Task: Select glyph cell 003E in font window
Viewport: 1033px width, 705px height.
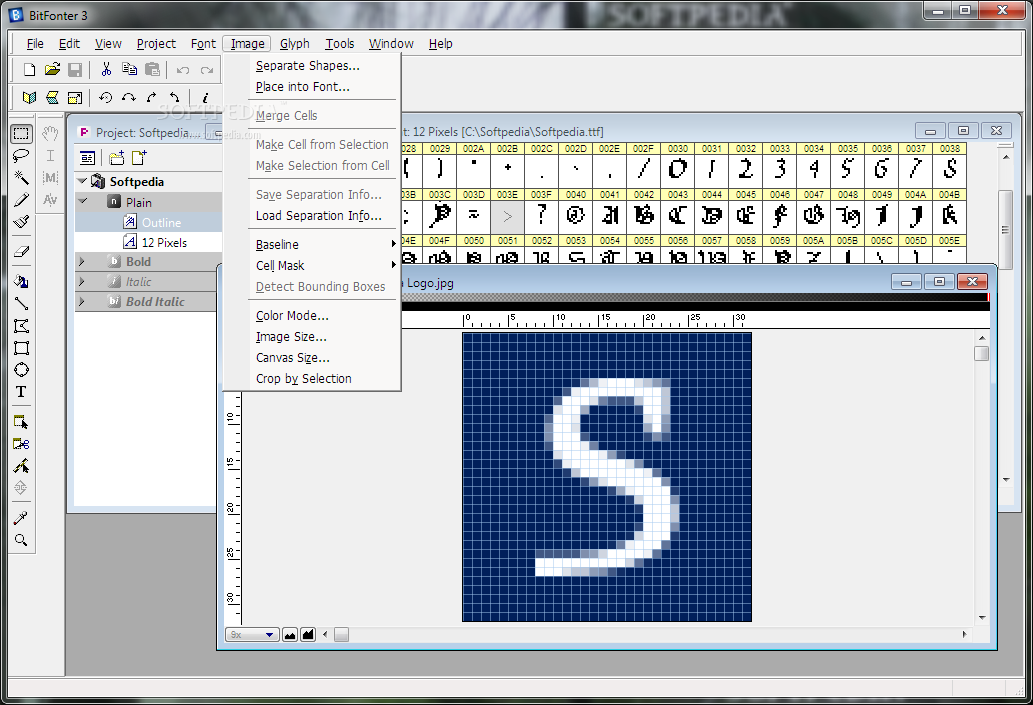Action: [x=507, y=210]
